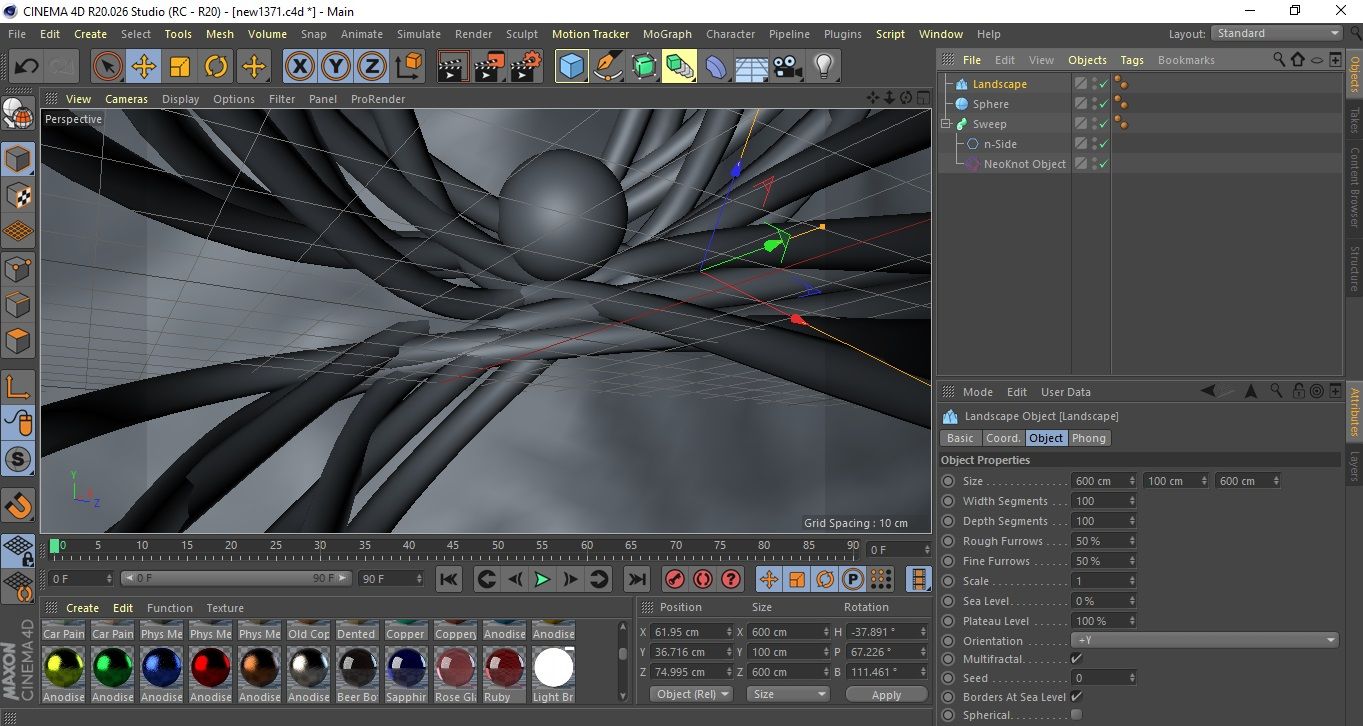This screenshot has width=1363, height=726.
Task: Open material manager Create menu
Action: 83,608
